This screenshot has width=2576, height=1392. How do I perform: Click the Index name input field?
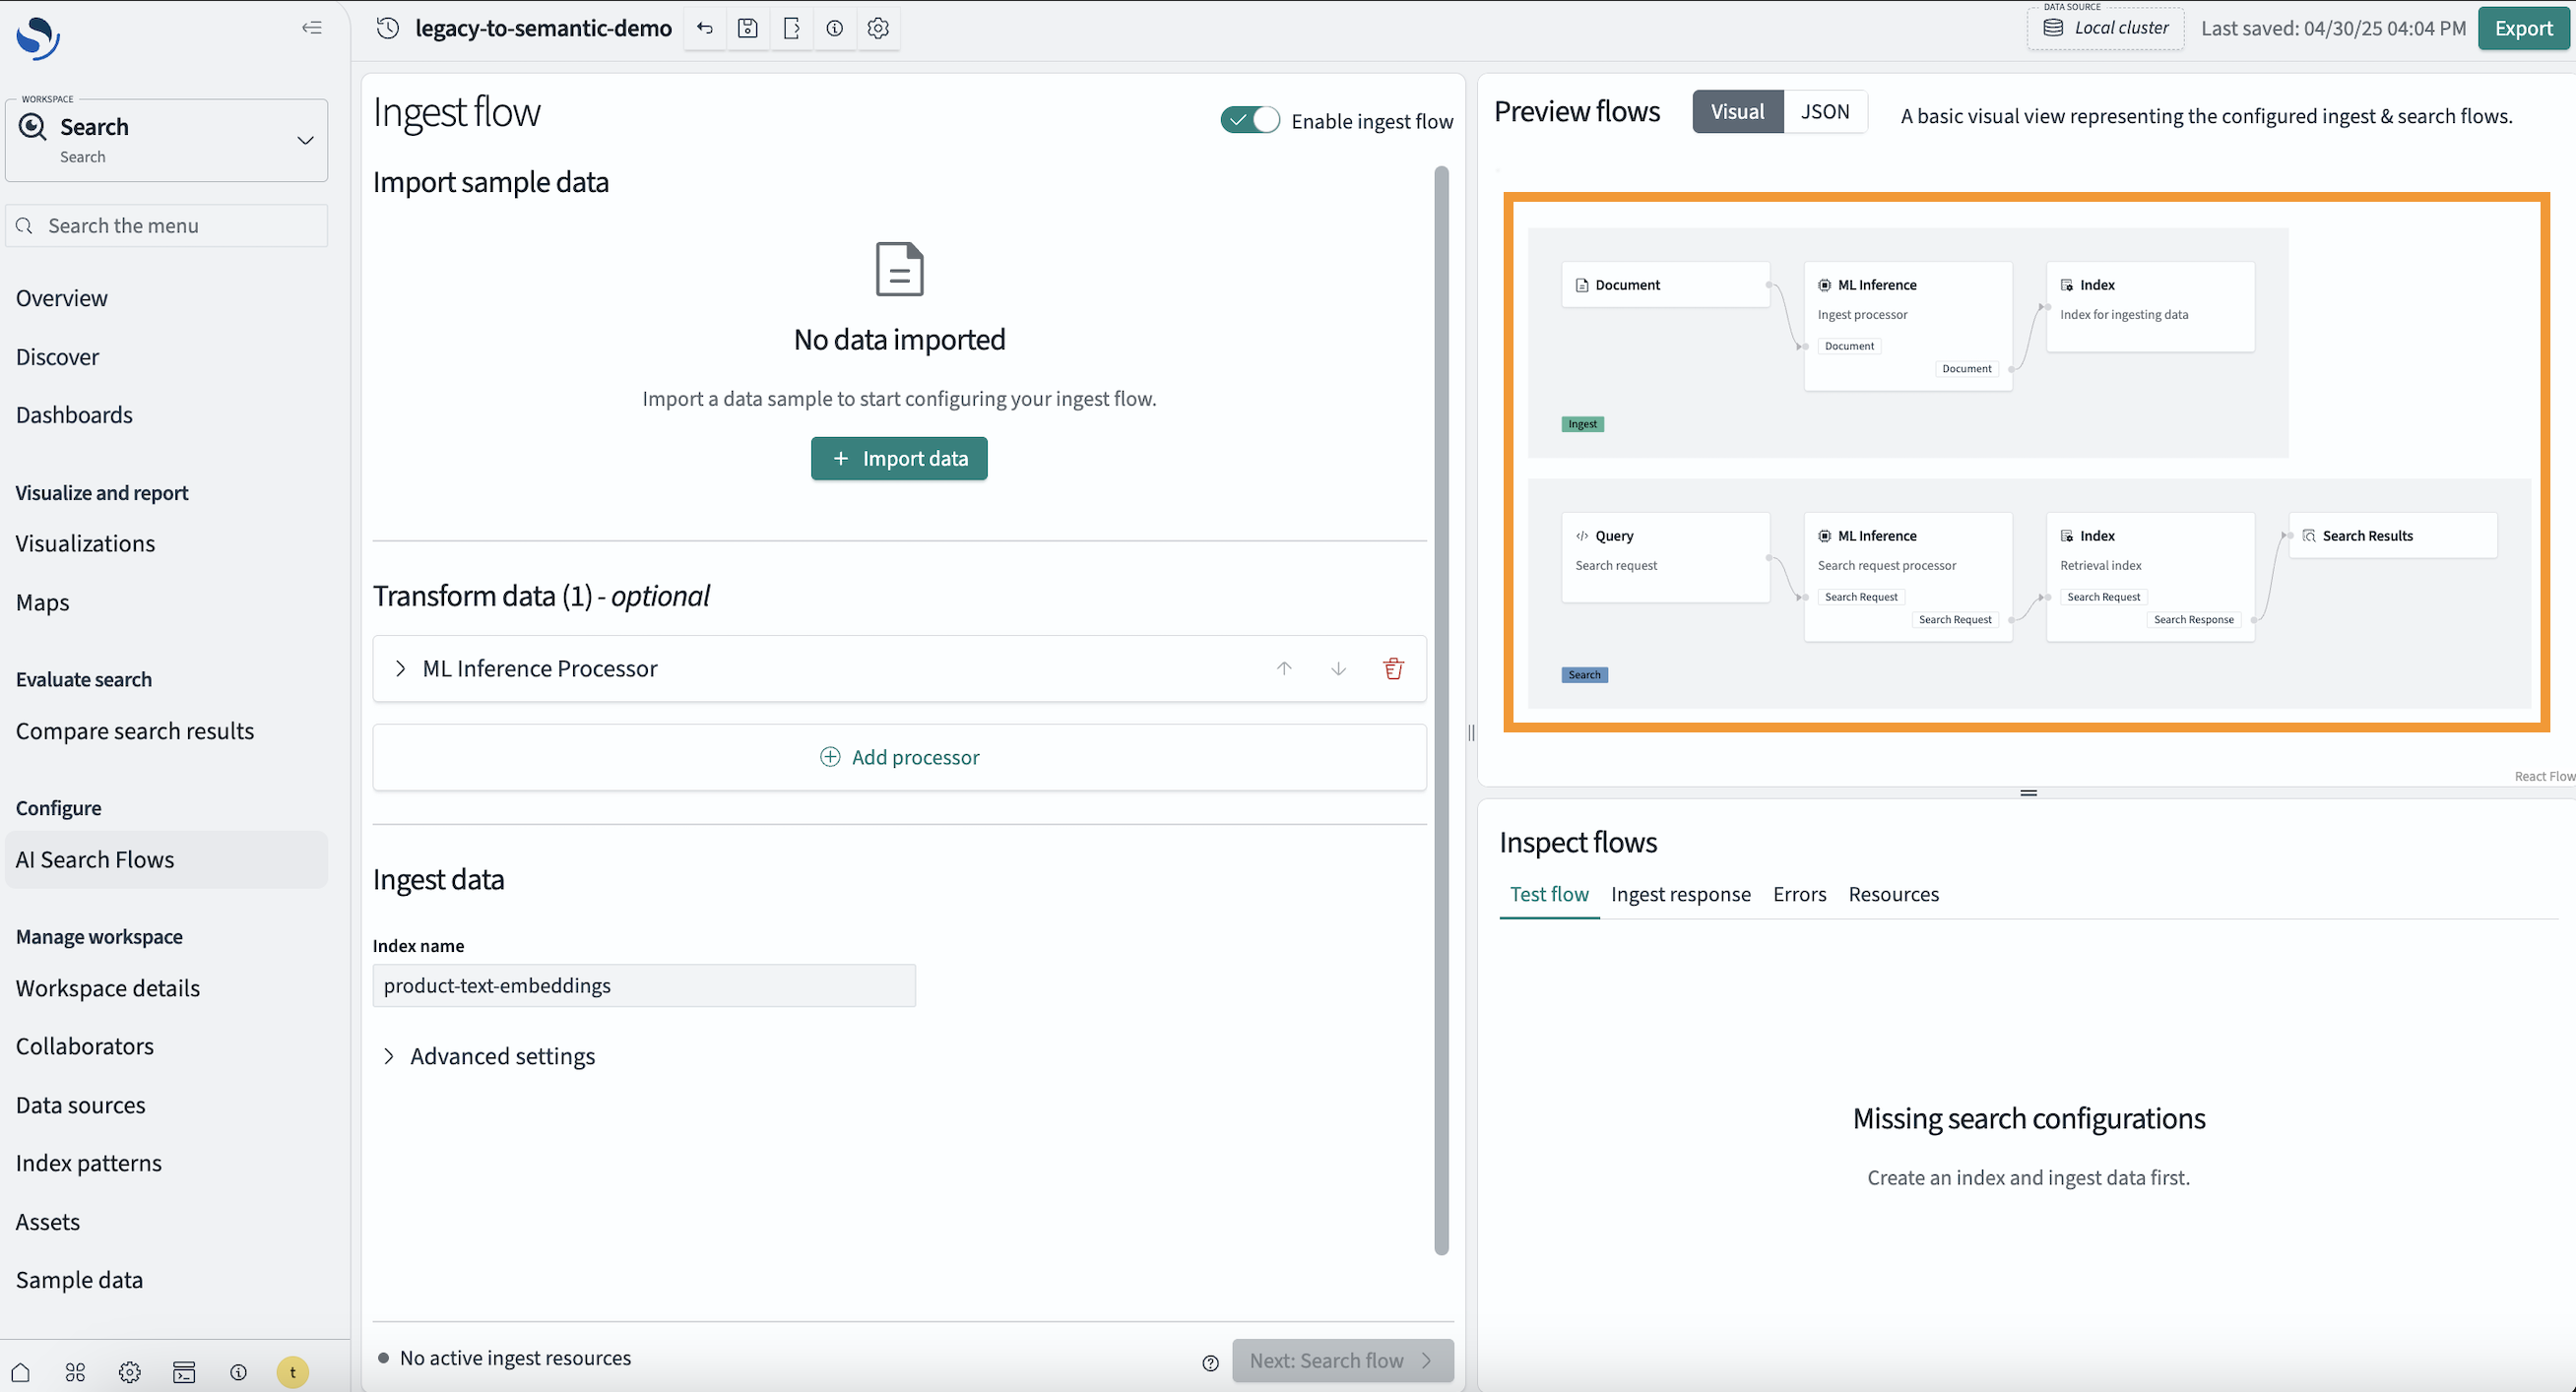pos(644,985)
